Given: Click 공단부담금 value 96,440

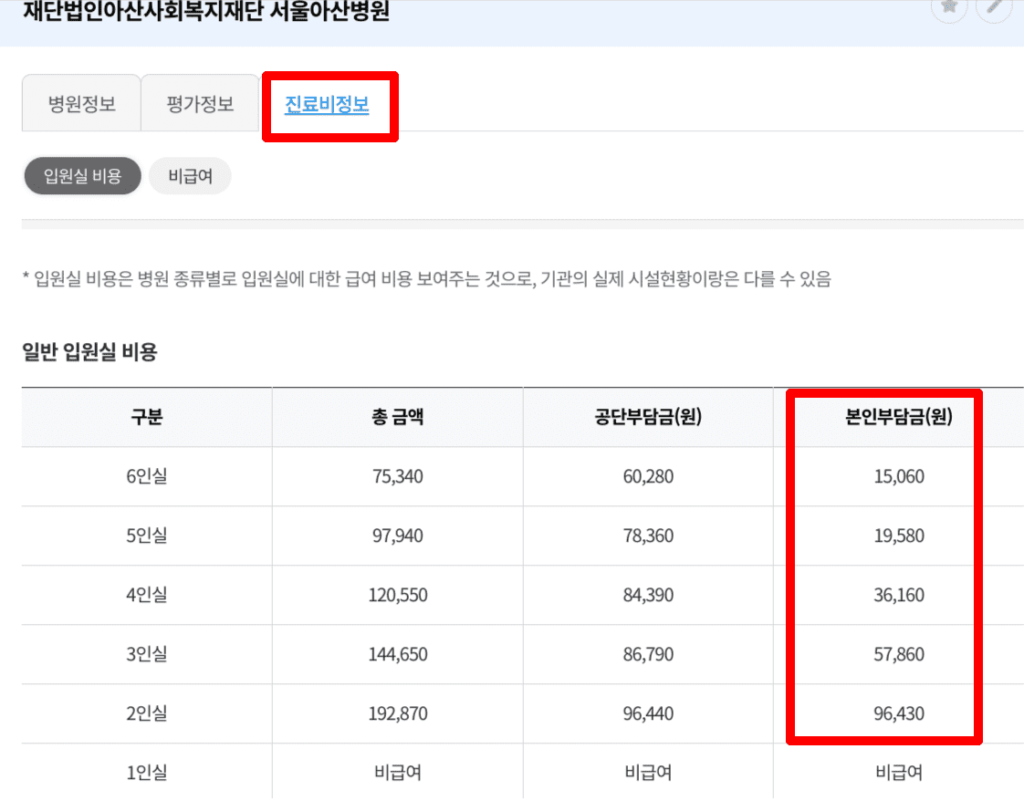Looking at the screenshot, I should coord(648,714).
